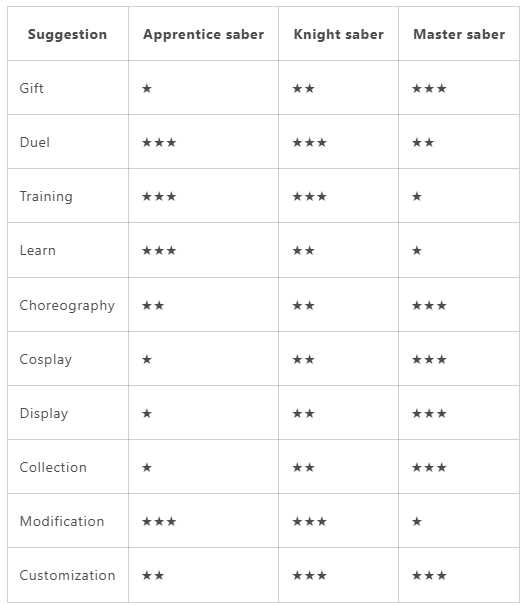The height and width of the screenshot is (606, 525).
Task: Select the Collection row label
Action: tap(53, 467)
